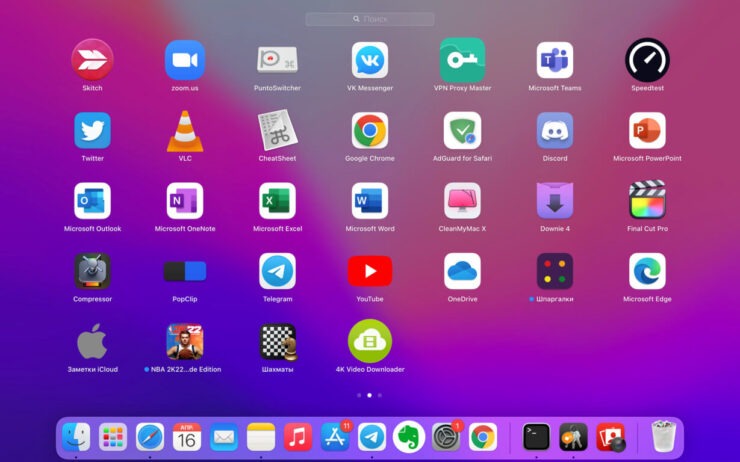Launch Discord
The height and width of the screenshot is (462, 740).
[555, 130]
